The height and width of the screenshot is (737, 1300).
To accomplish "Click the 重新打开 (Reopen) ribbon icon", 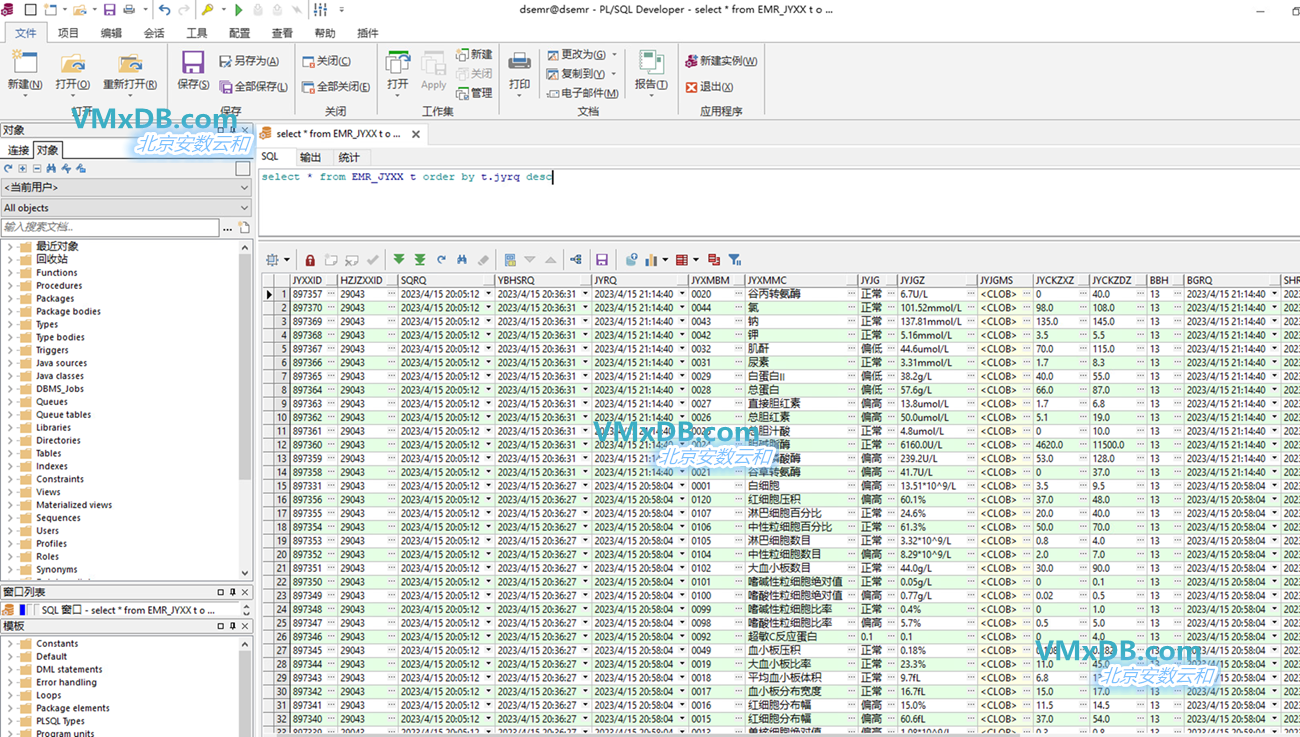I will tap(130, 64).
